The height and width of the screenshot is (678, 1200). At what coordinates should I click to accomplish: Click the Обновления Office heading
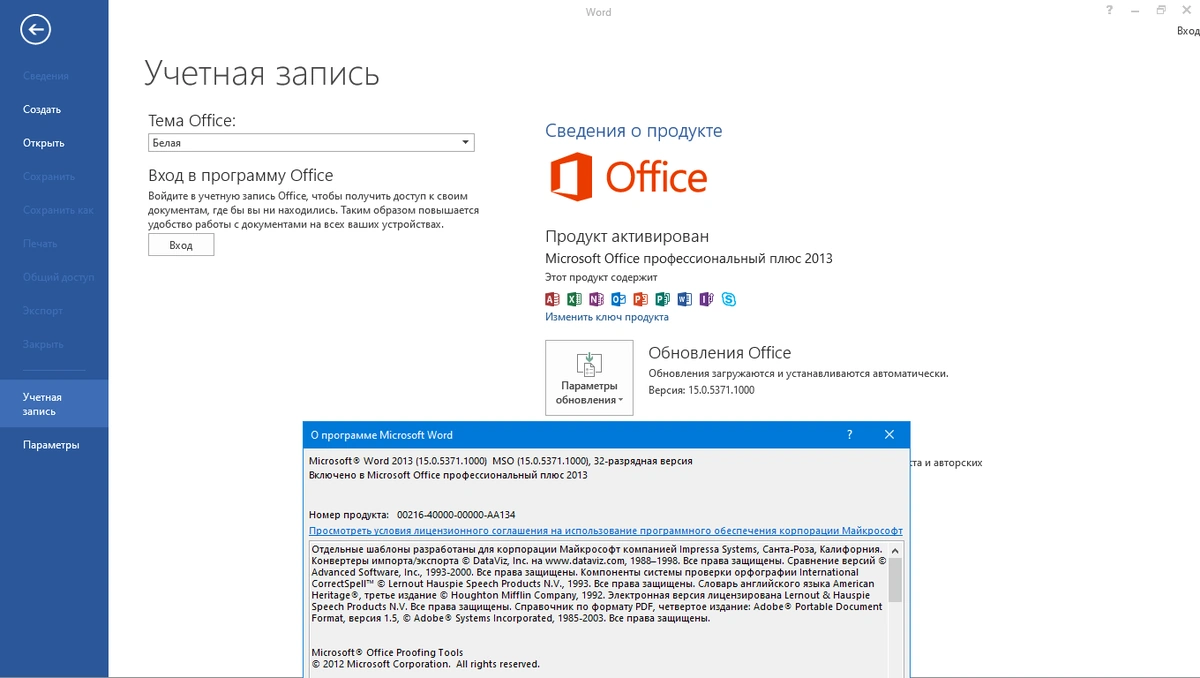(720, 353)
